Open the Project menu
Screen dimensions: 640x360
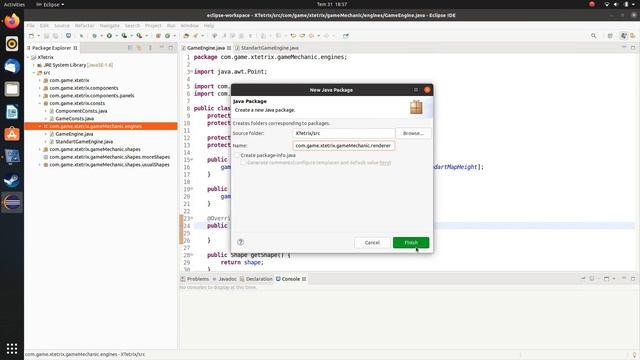(x=153, y=25)
